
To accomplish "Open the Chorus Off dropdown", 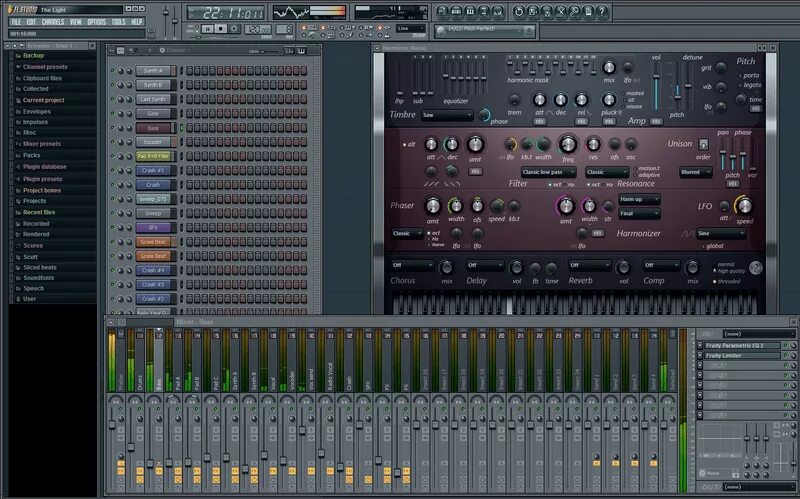I will coord(412,265).
